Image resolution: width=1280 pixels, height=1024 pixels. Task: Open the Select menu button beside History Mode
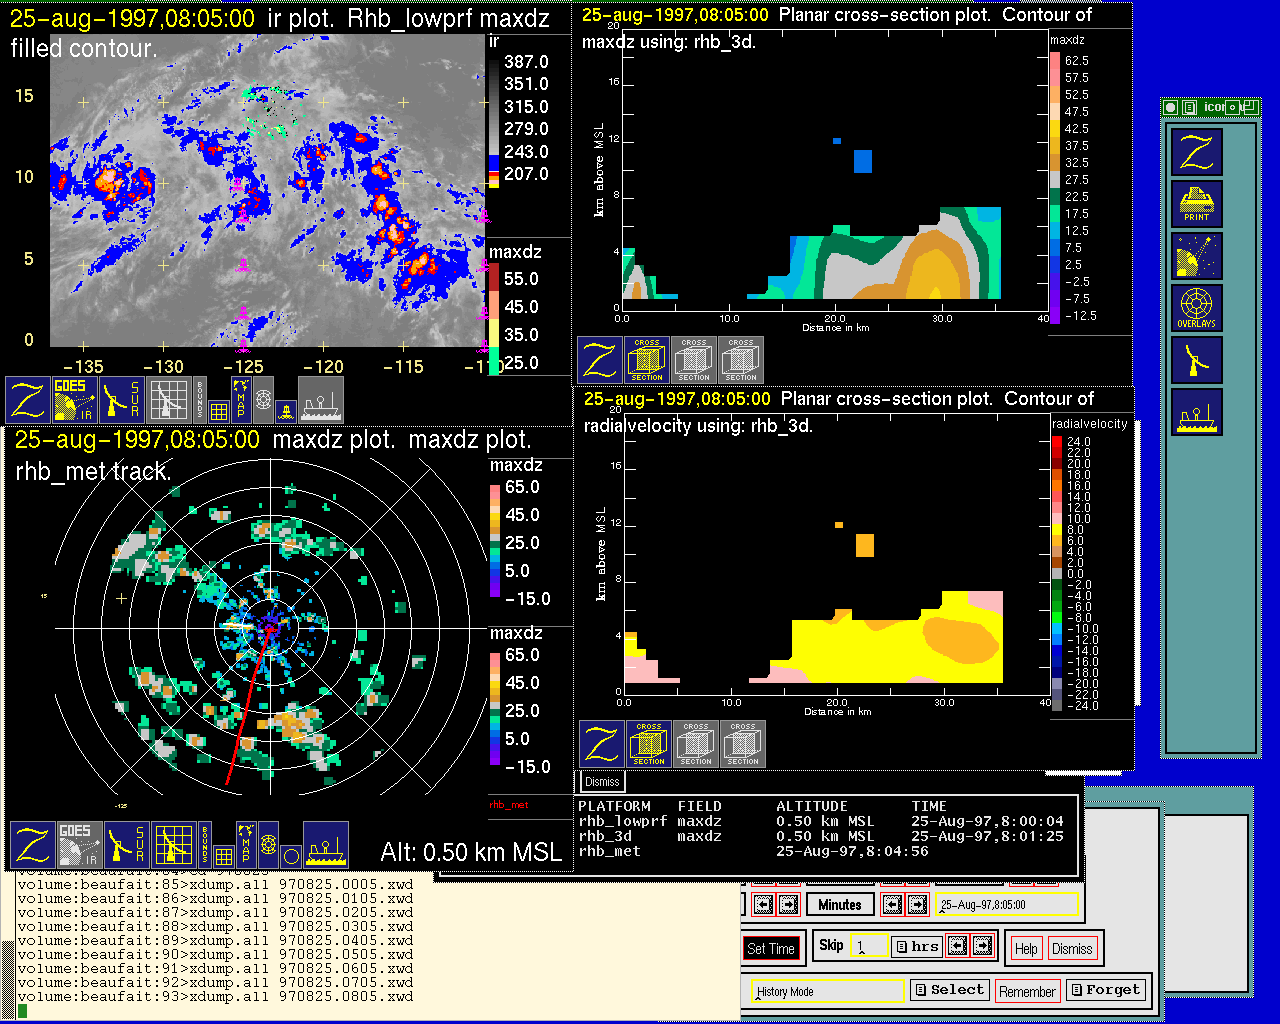(949, 990)
